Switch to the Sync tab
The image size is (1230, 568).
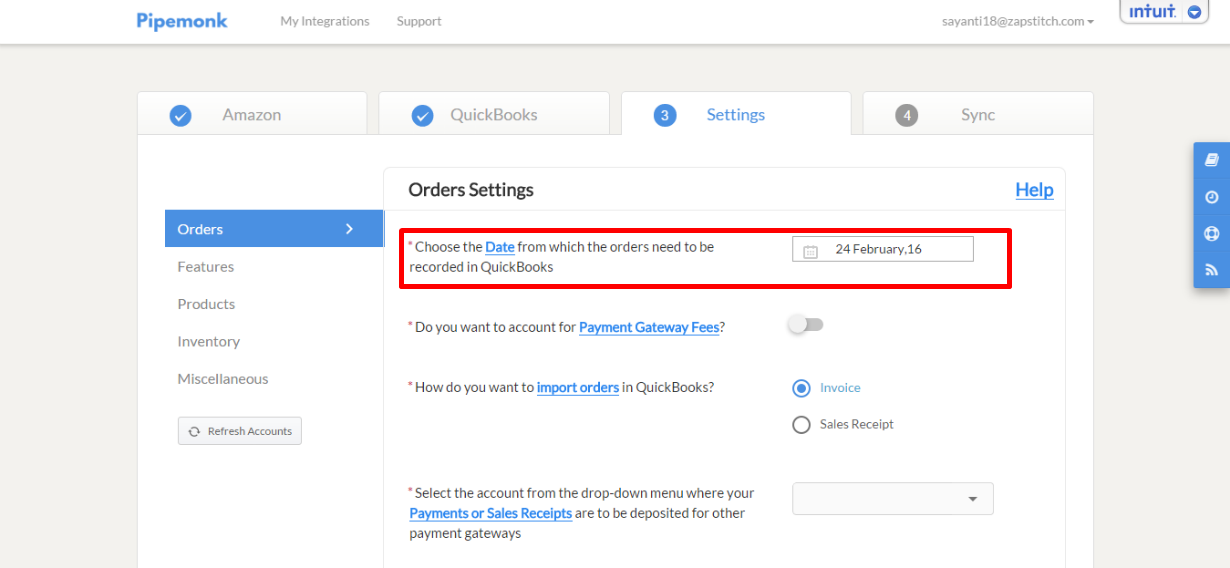click(x=978, y=114)
